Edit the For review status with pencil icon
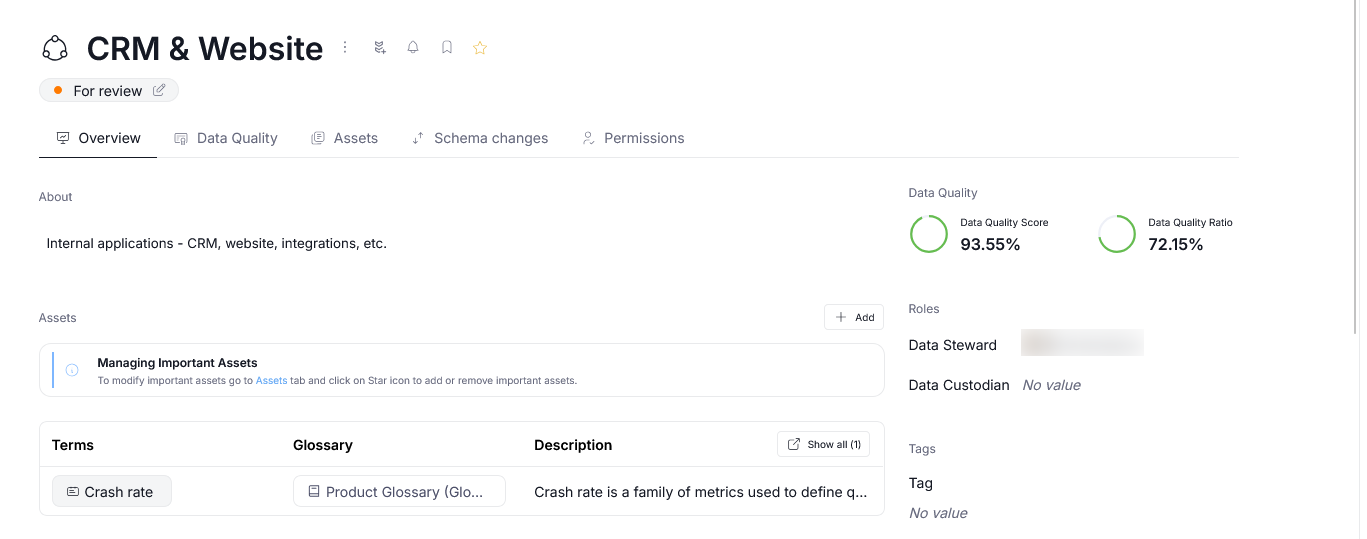The image size is (1367, 539). click(x=159, y=91)
